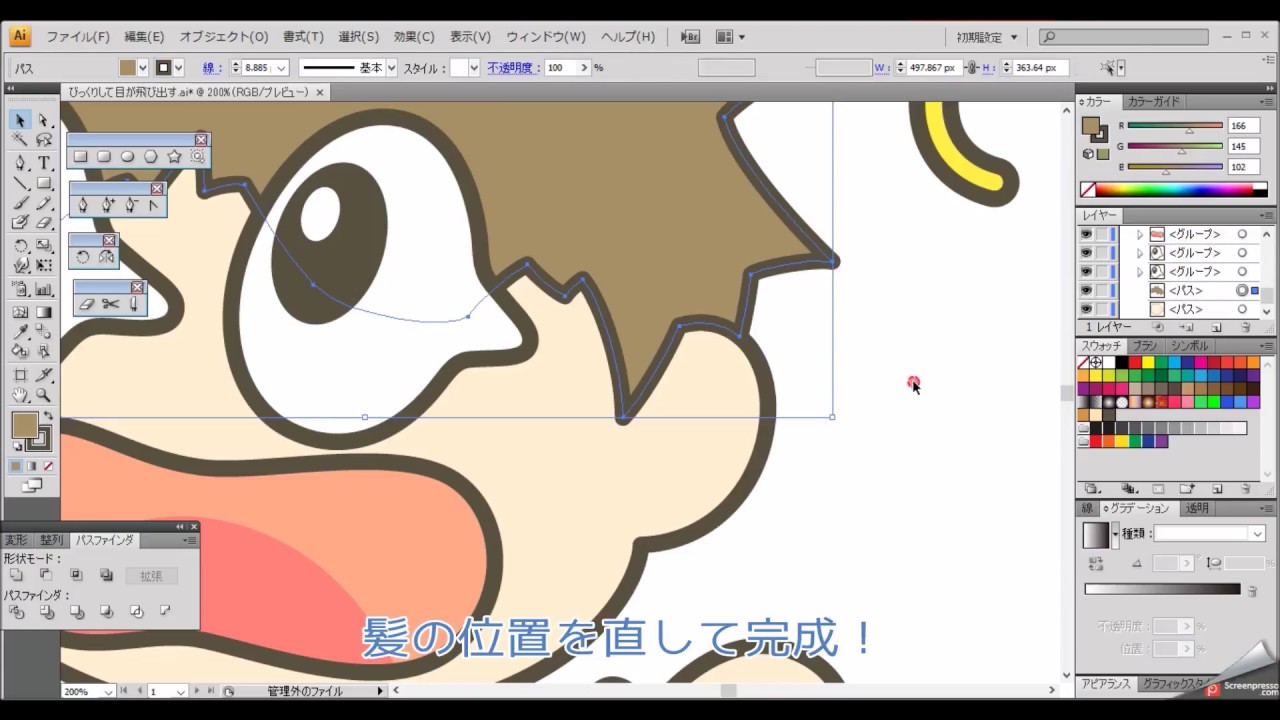The width and height of the screenshot is (1280, 720).
Task: Open the オブジェクト(O) menu
Action: [x=224, y=37]
